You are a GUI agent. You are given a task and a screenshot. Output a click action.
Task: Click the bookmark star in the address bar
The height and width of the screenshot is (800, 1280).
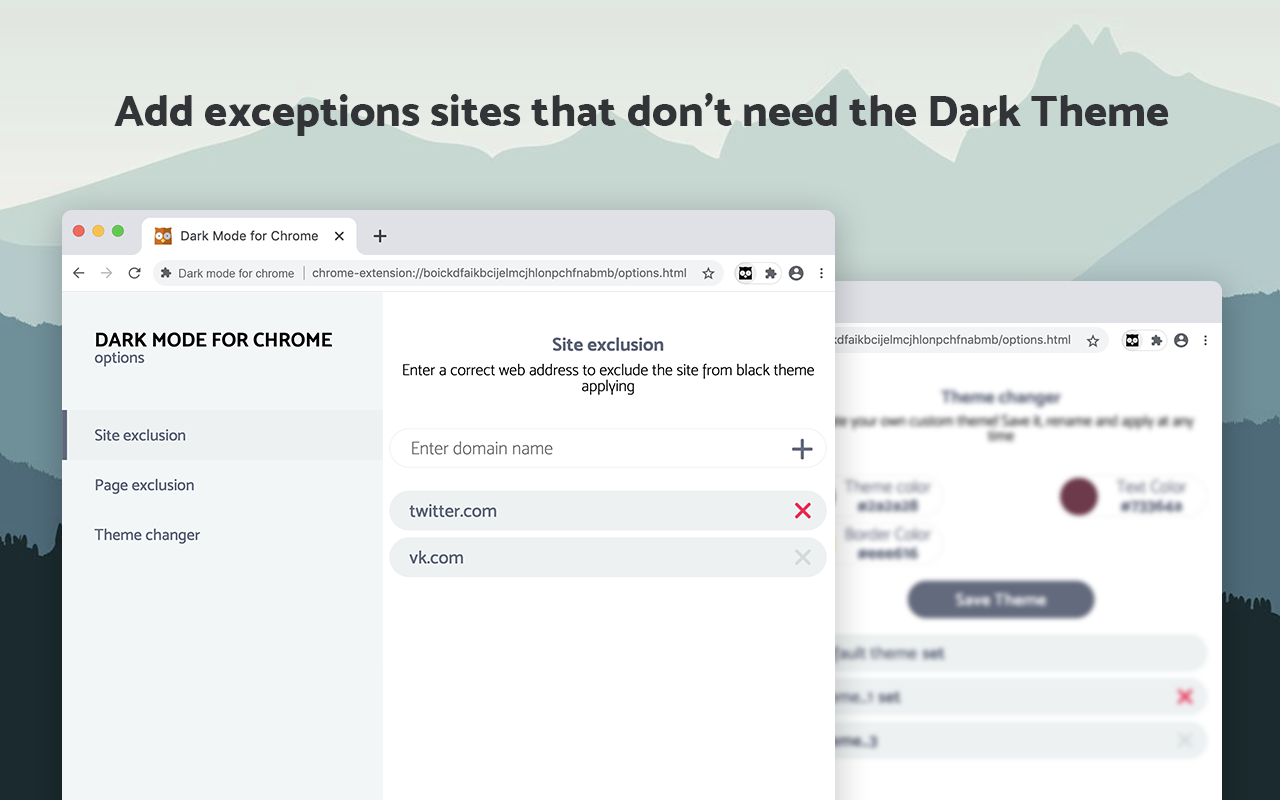[708, 272]
